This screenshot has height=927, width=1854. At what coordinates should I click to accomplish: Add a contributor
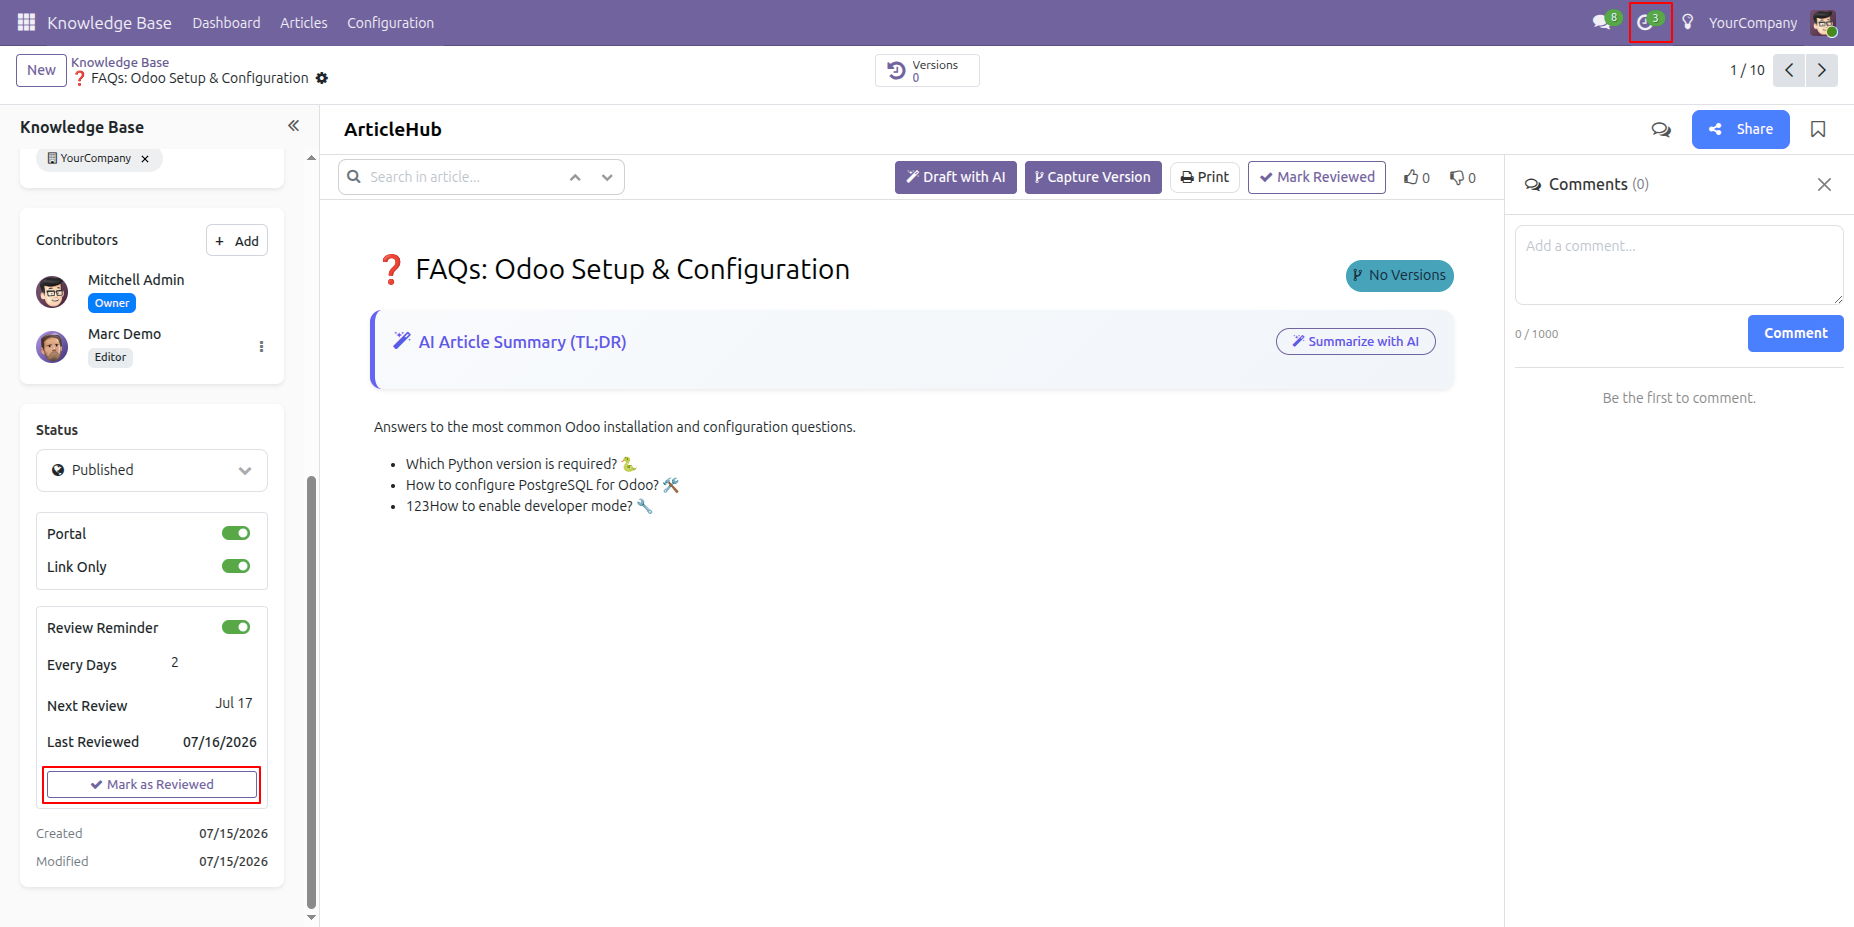237,240
